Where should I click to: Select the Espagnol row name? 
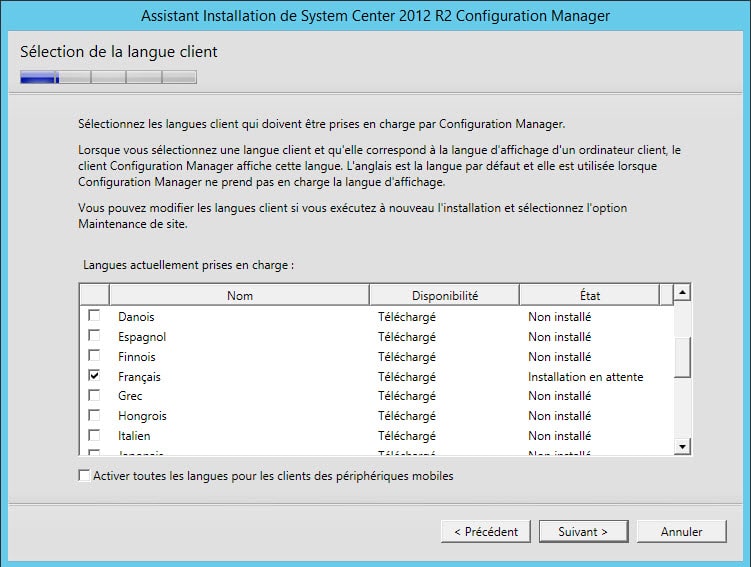click(x=142, y=337)
